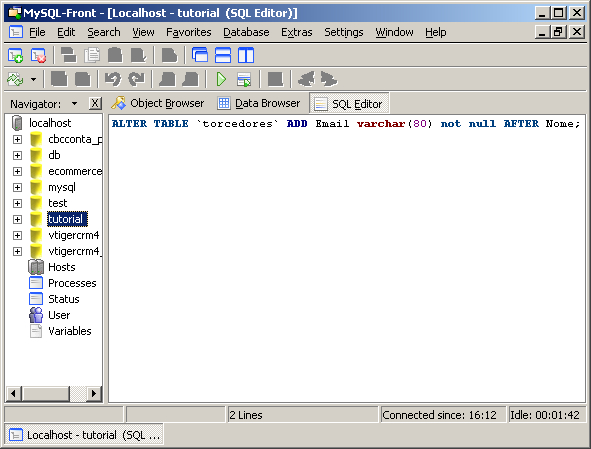Open the Search menu
This screenshot has width=591, height=449.
(104, 32)
